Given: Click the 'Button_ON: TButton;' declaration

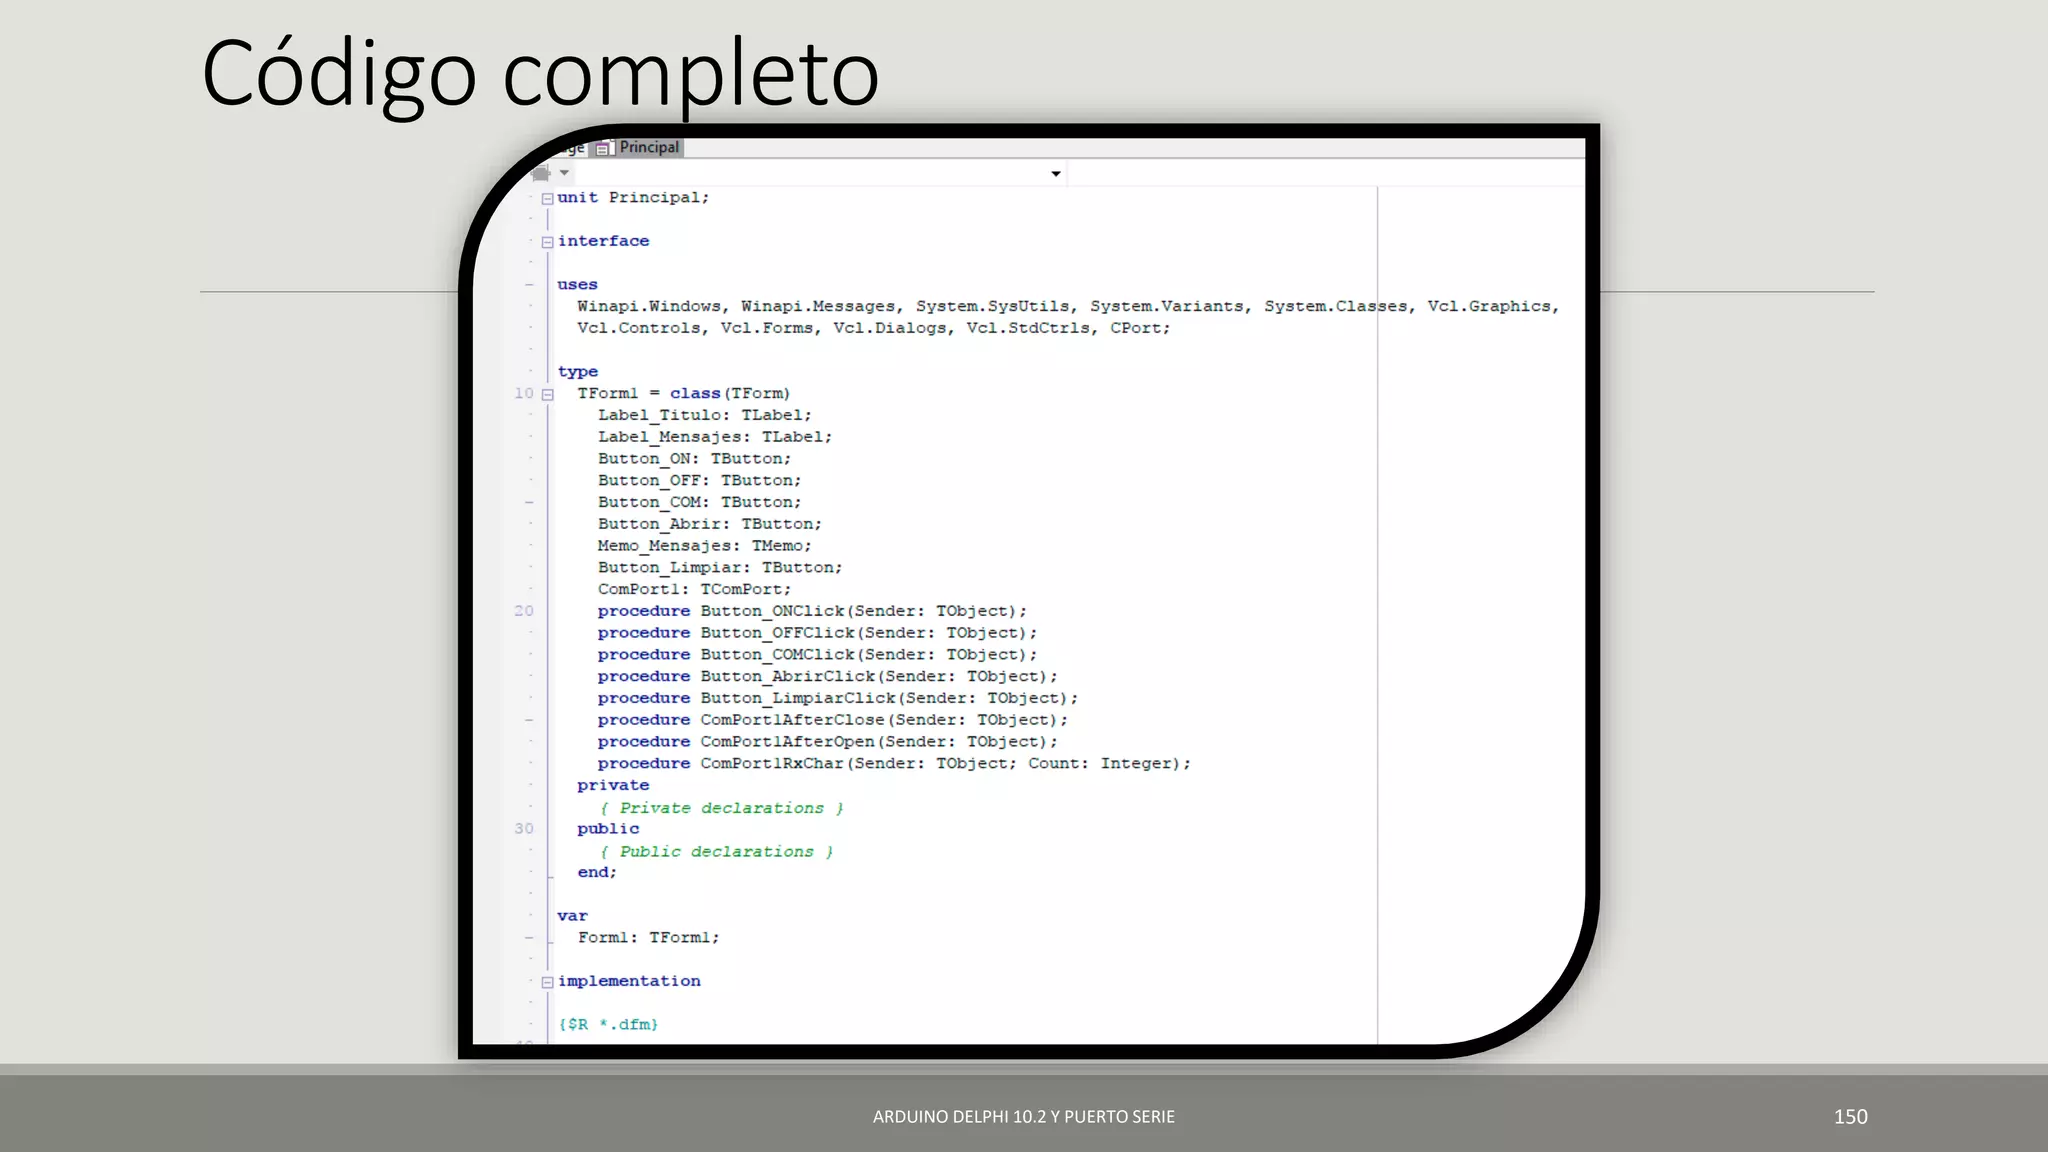Looking at the screenshot, I should [694, 459].
